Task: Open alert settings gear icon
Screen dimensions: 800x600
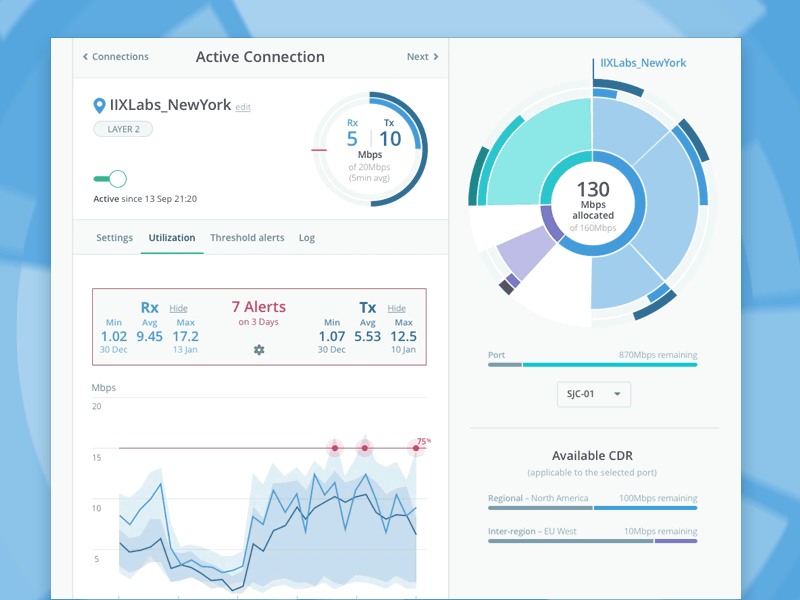Action: tap(259, 350)
